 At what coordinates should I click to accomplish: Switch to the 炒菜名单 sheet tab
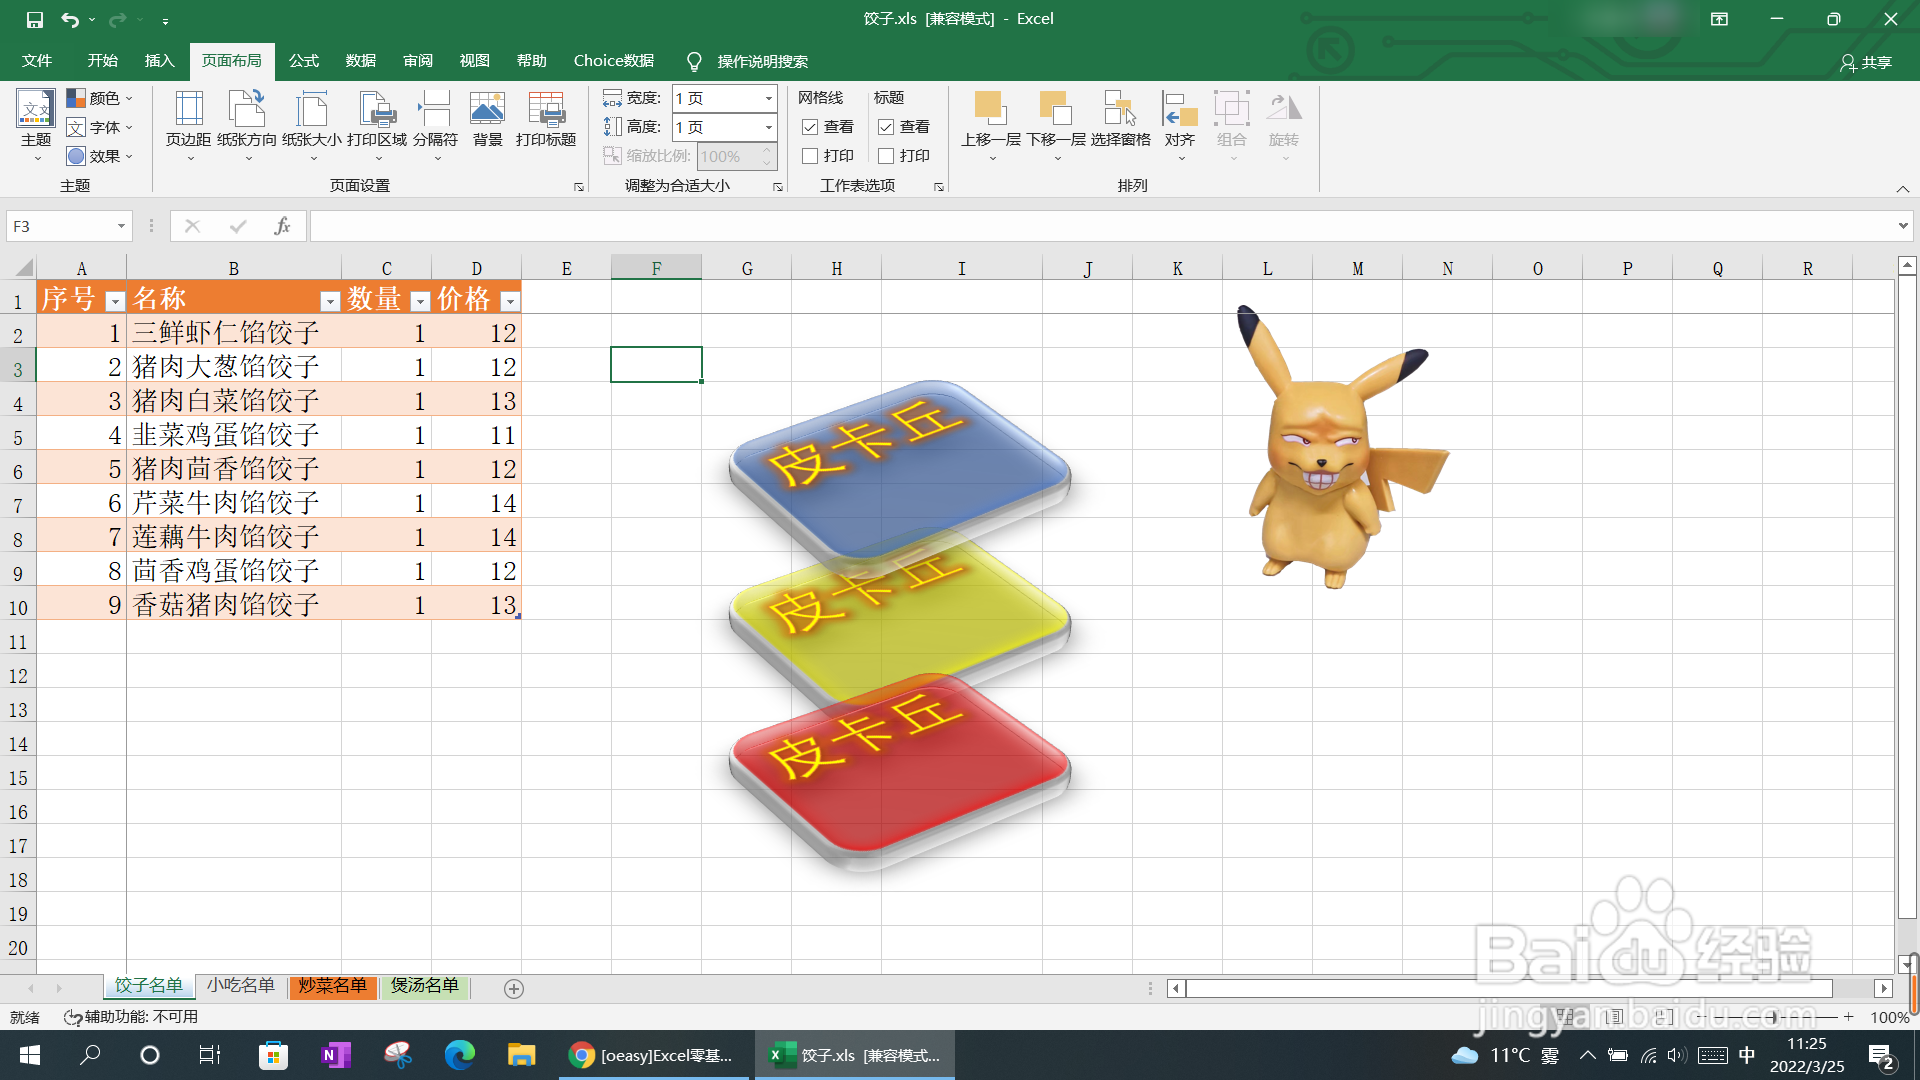click(333, 986)
